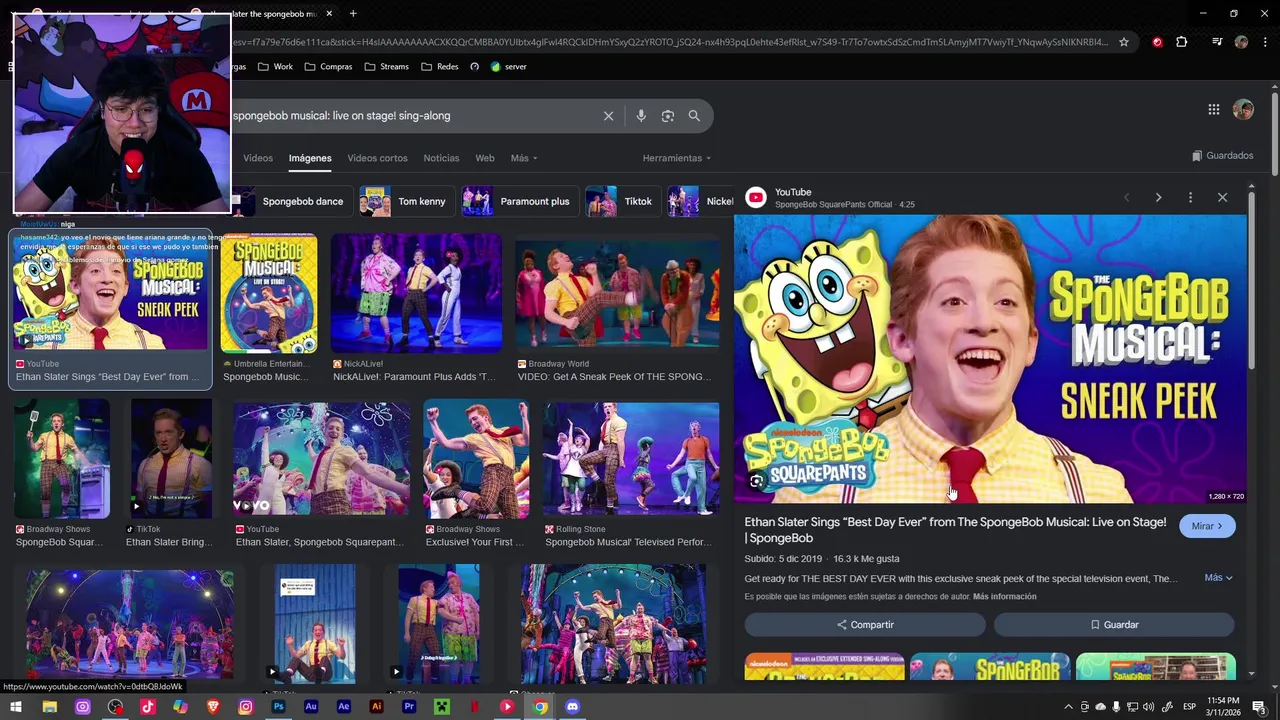Open preview panel three-dot options
The image size is (1280, 720).
(x=1190, y=198)
